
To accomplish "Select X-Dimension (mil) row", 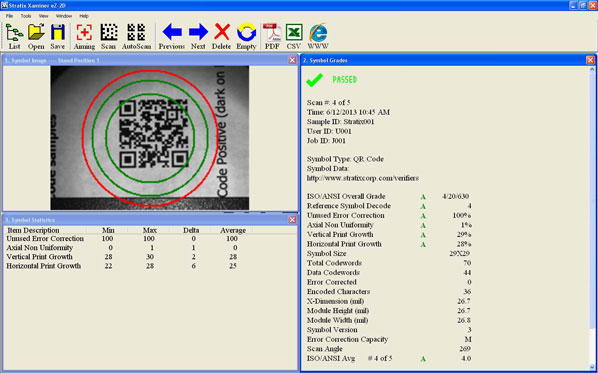I will click(x=389, y=301).
